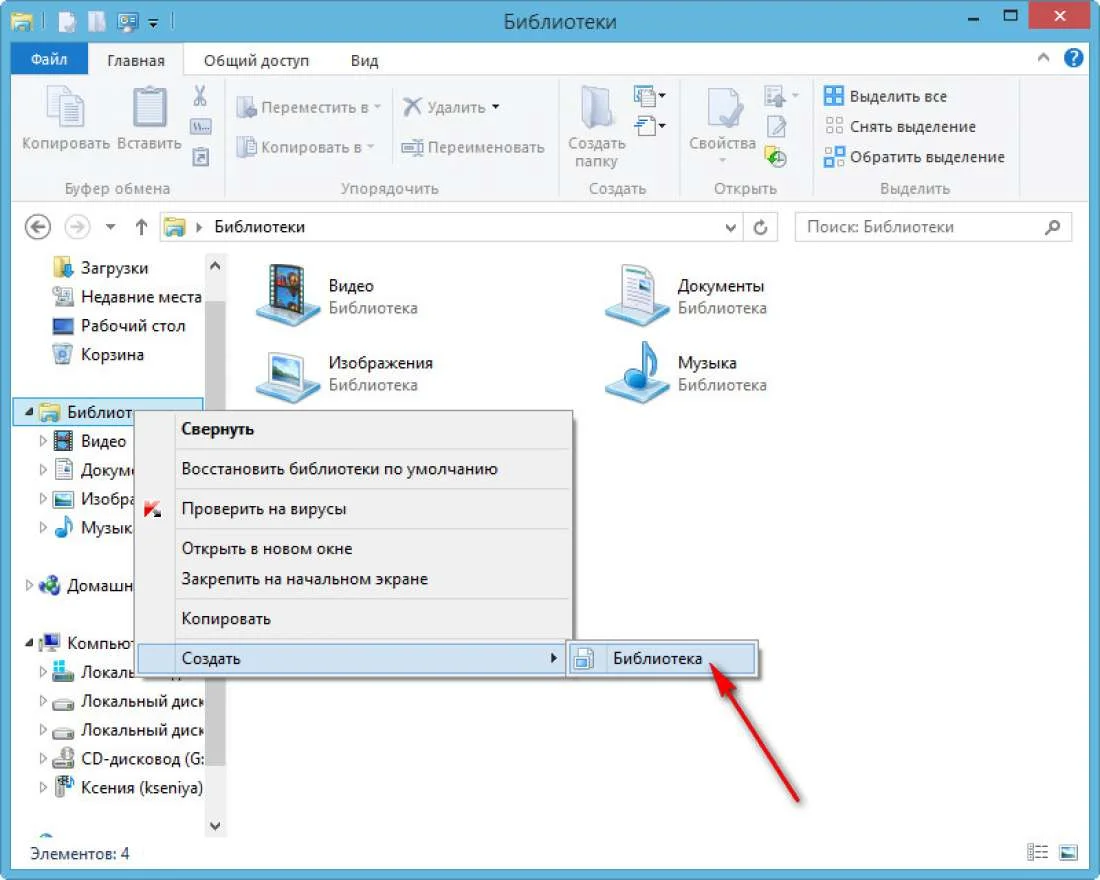Viewport: 1100px width, 880px height.
Task: Click the Paste shortcut icon in ribbon
Action: (201, 156)
